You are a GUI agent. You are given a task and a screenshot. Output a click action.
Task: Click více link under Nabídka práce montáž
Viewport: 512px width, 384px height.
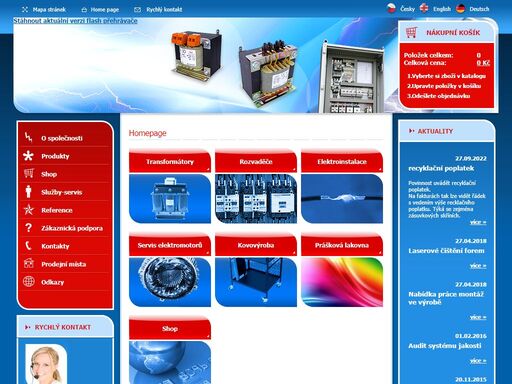(x=478, y=317)
